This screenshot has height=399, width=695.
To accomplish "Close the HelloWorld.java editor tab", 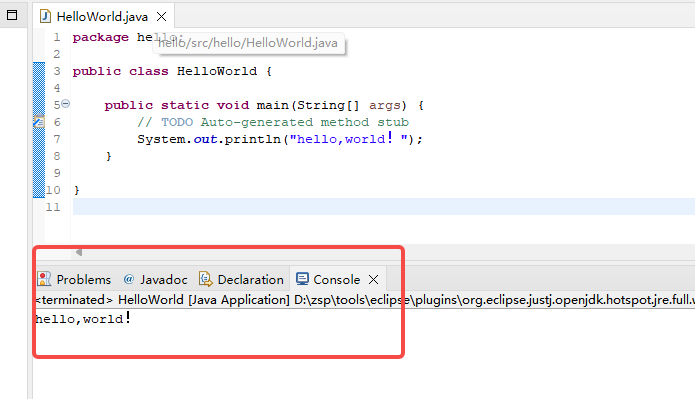I will [162, 17].
